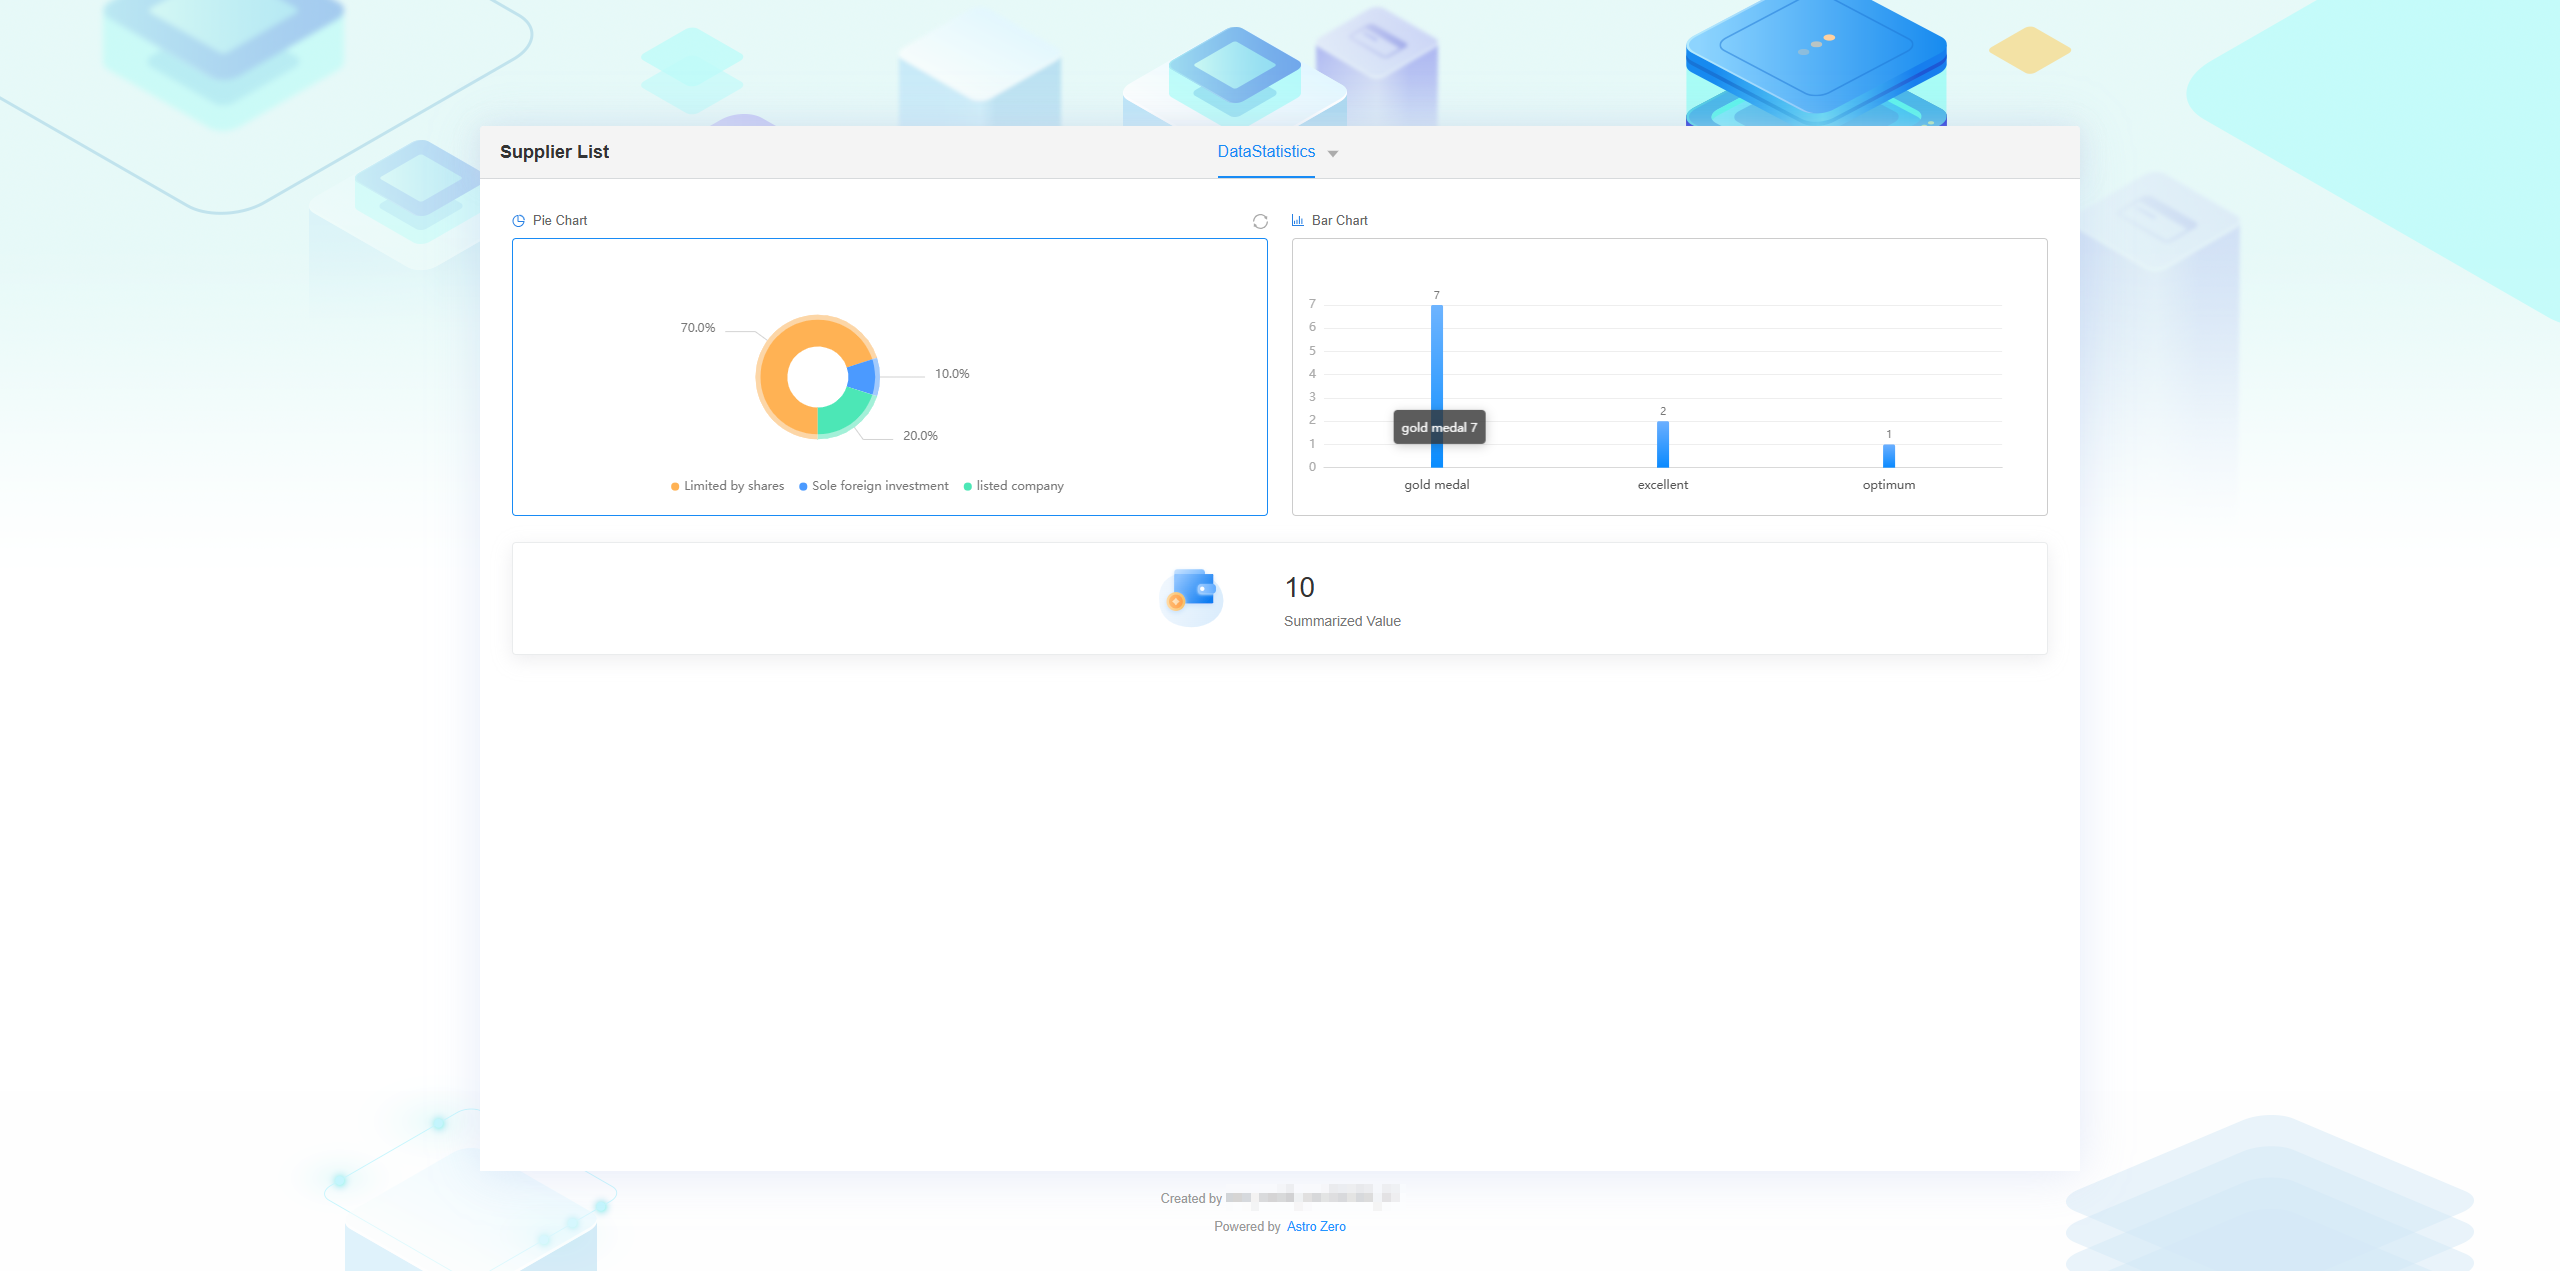Click the Pie Chart title text
Image resolution: width=2560 pixels, height=1271 pixels.
[560, 221]
